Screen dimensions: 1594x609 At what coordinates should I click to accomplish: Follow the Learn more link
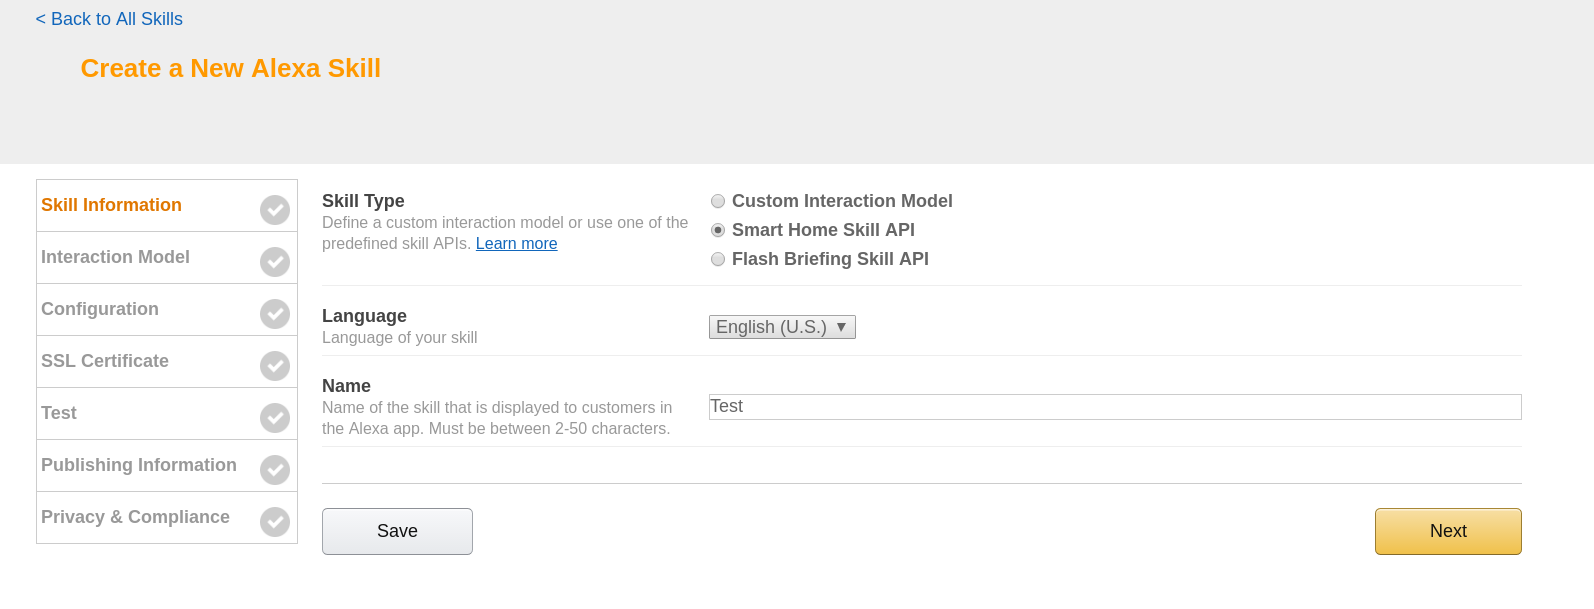point(516,244)
